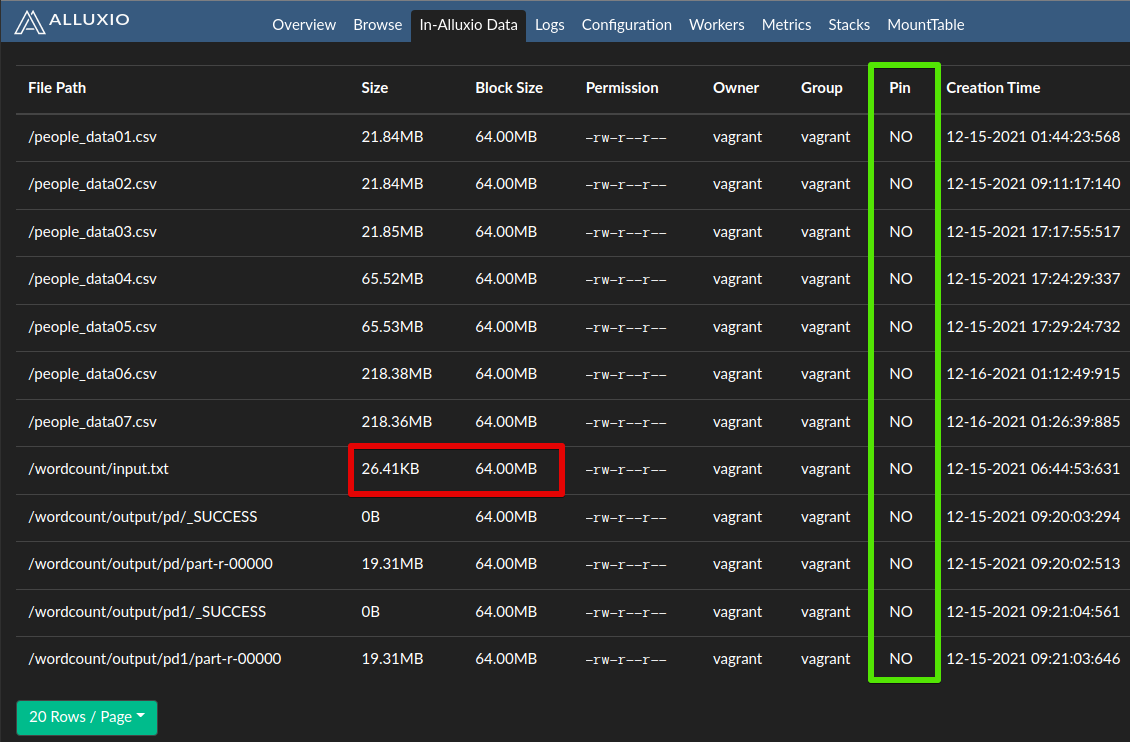Click the 21.85MB size value

(x=392, y=232)
